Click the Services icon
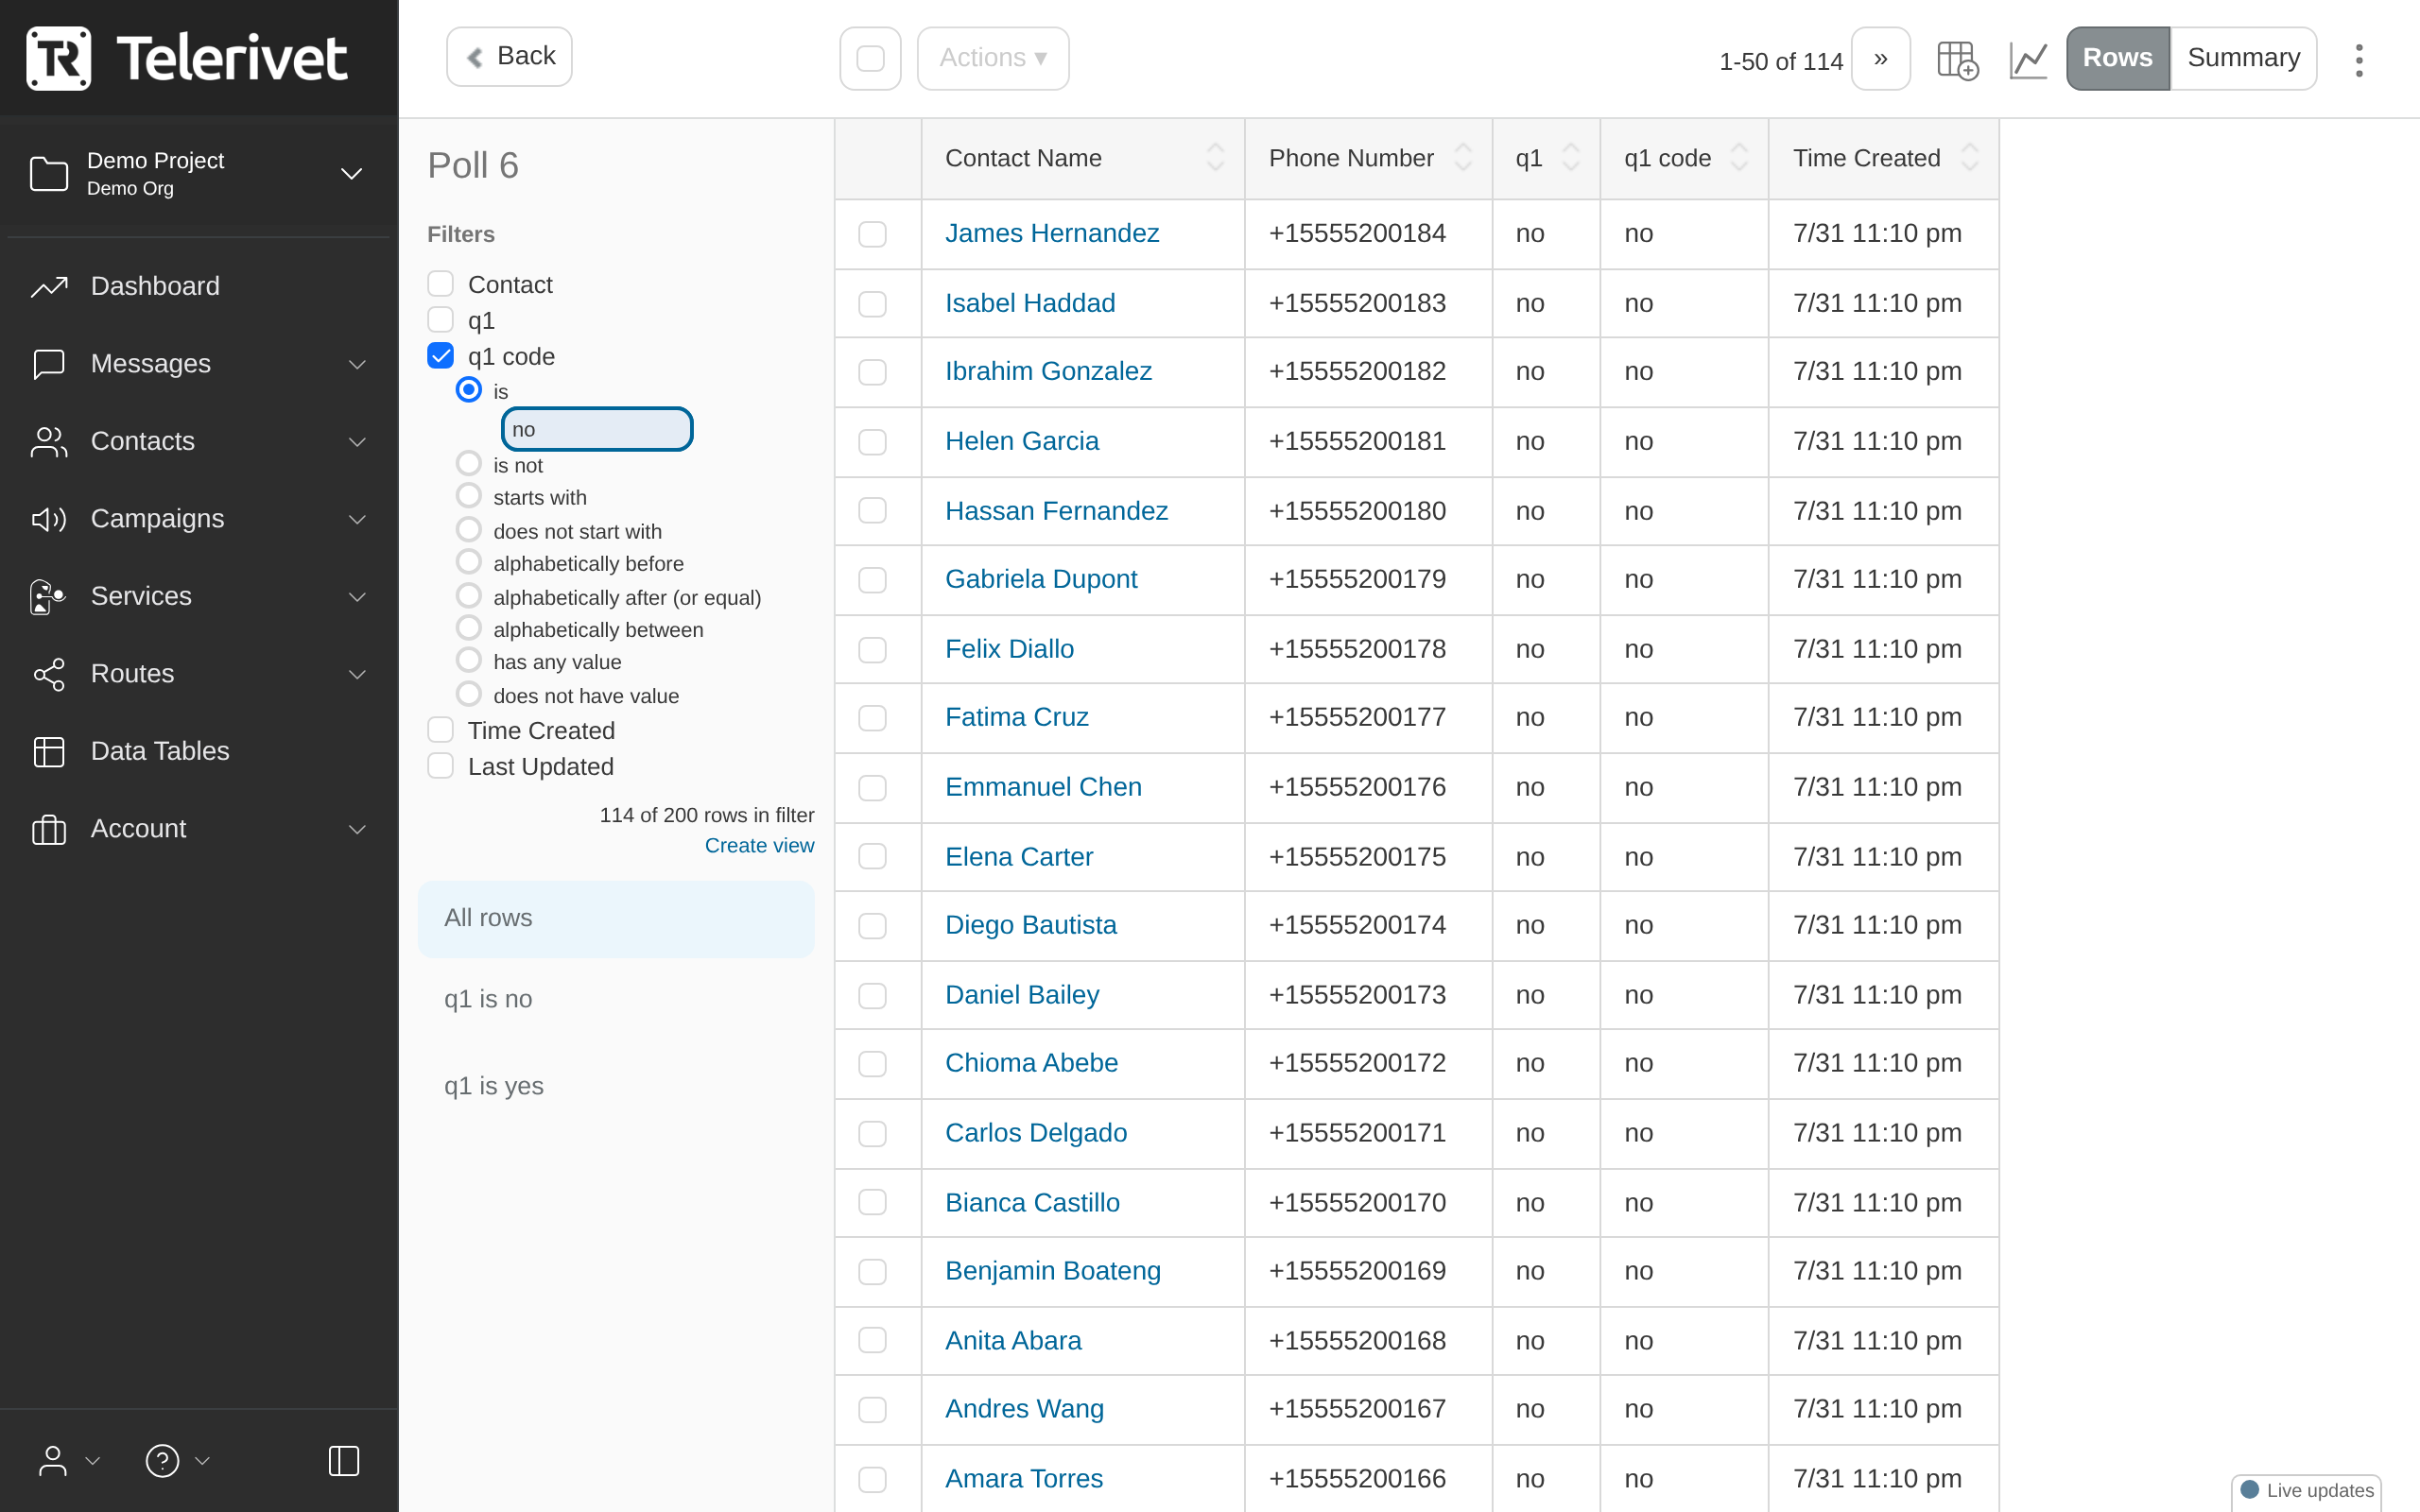The image size is (2420, 1512). pyautogui.click(x=49, y=596)
